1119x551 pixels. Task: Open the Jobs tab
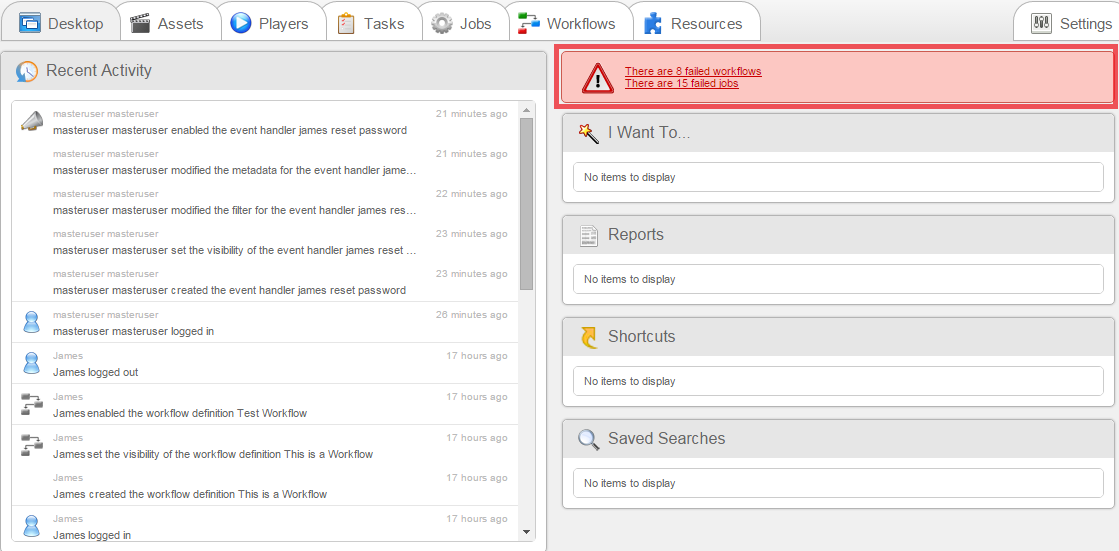point(462,23)
